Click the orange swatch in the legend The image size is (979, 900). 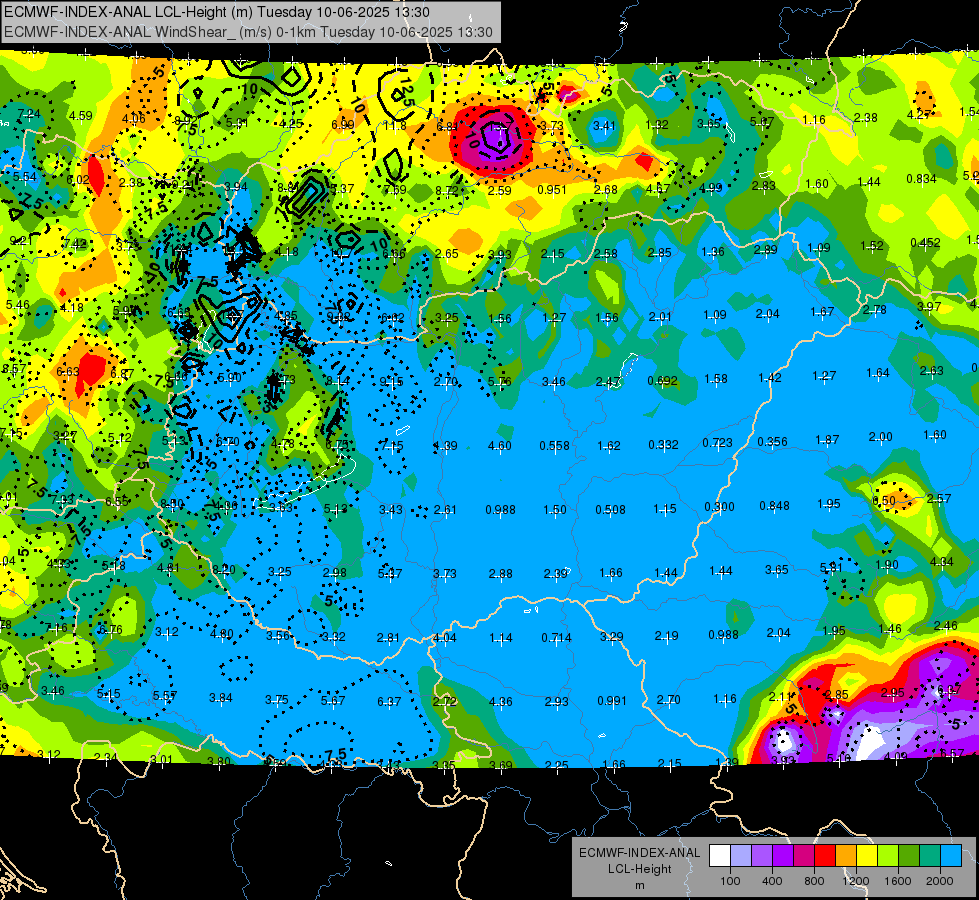tap(845, 856)
